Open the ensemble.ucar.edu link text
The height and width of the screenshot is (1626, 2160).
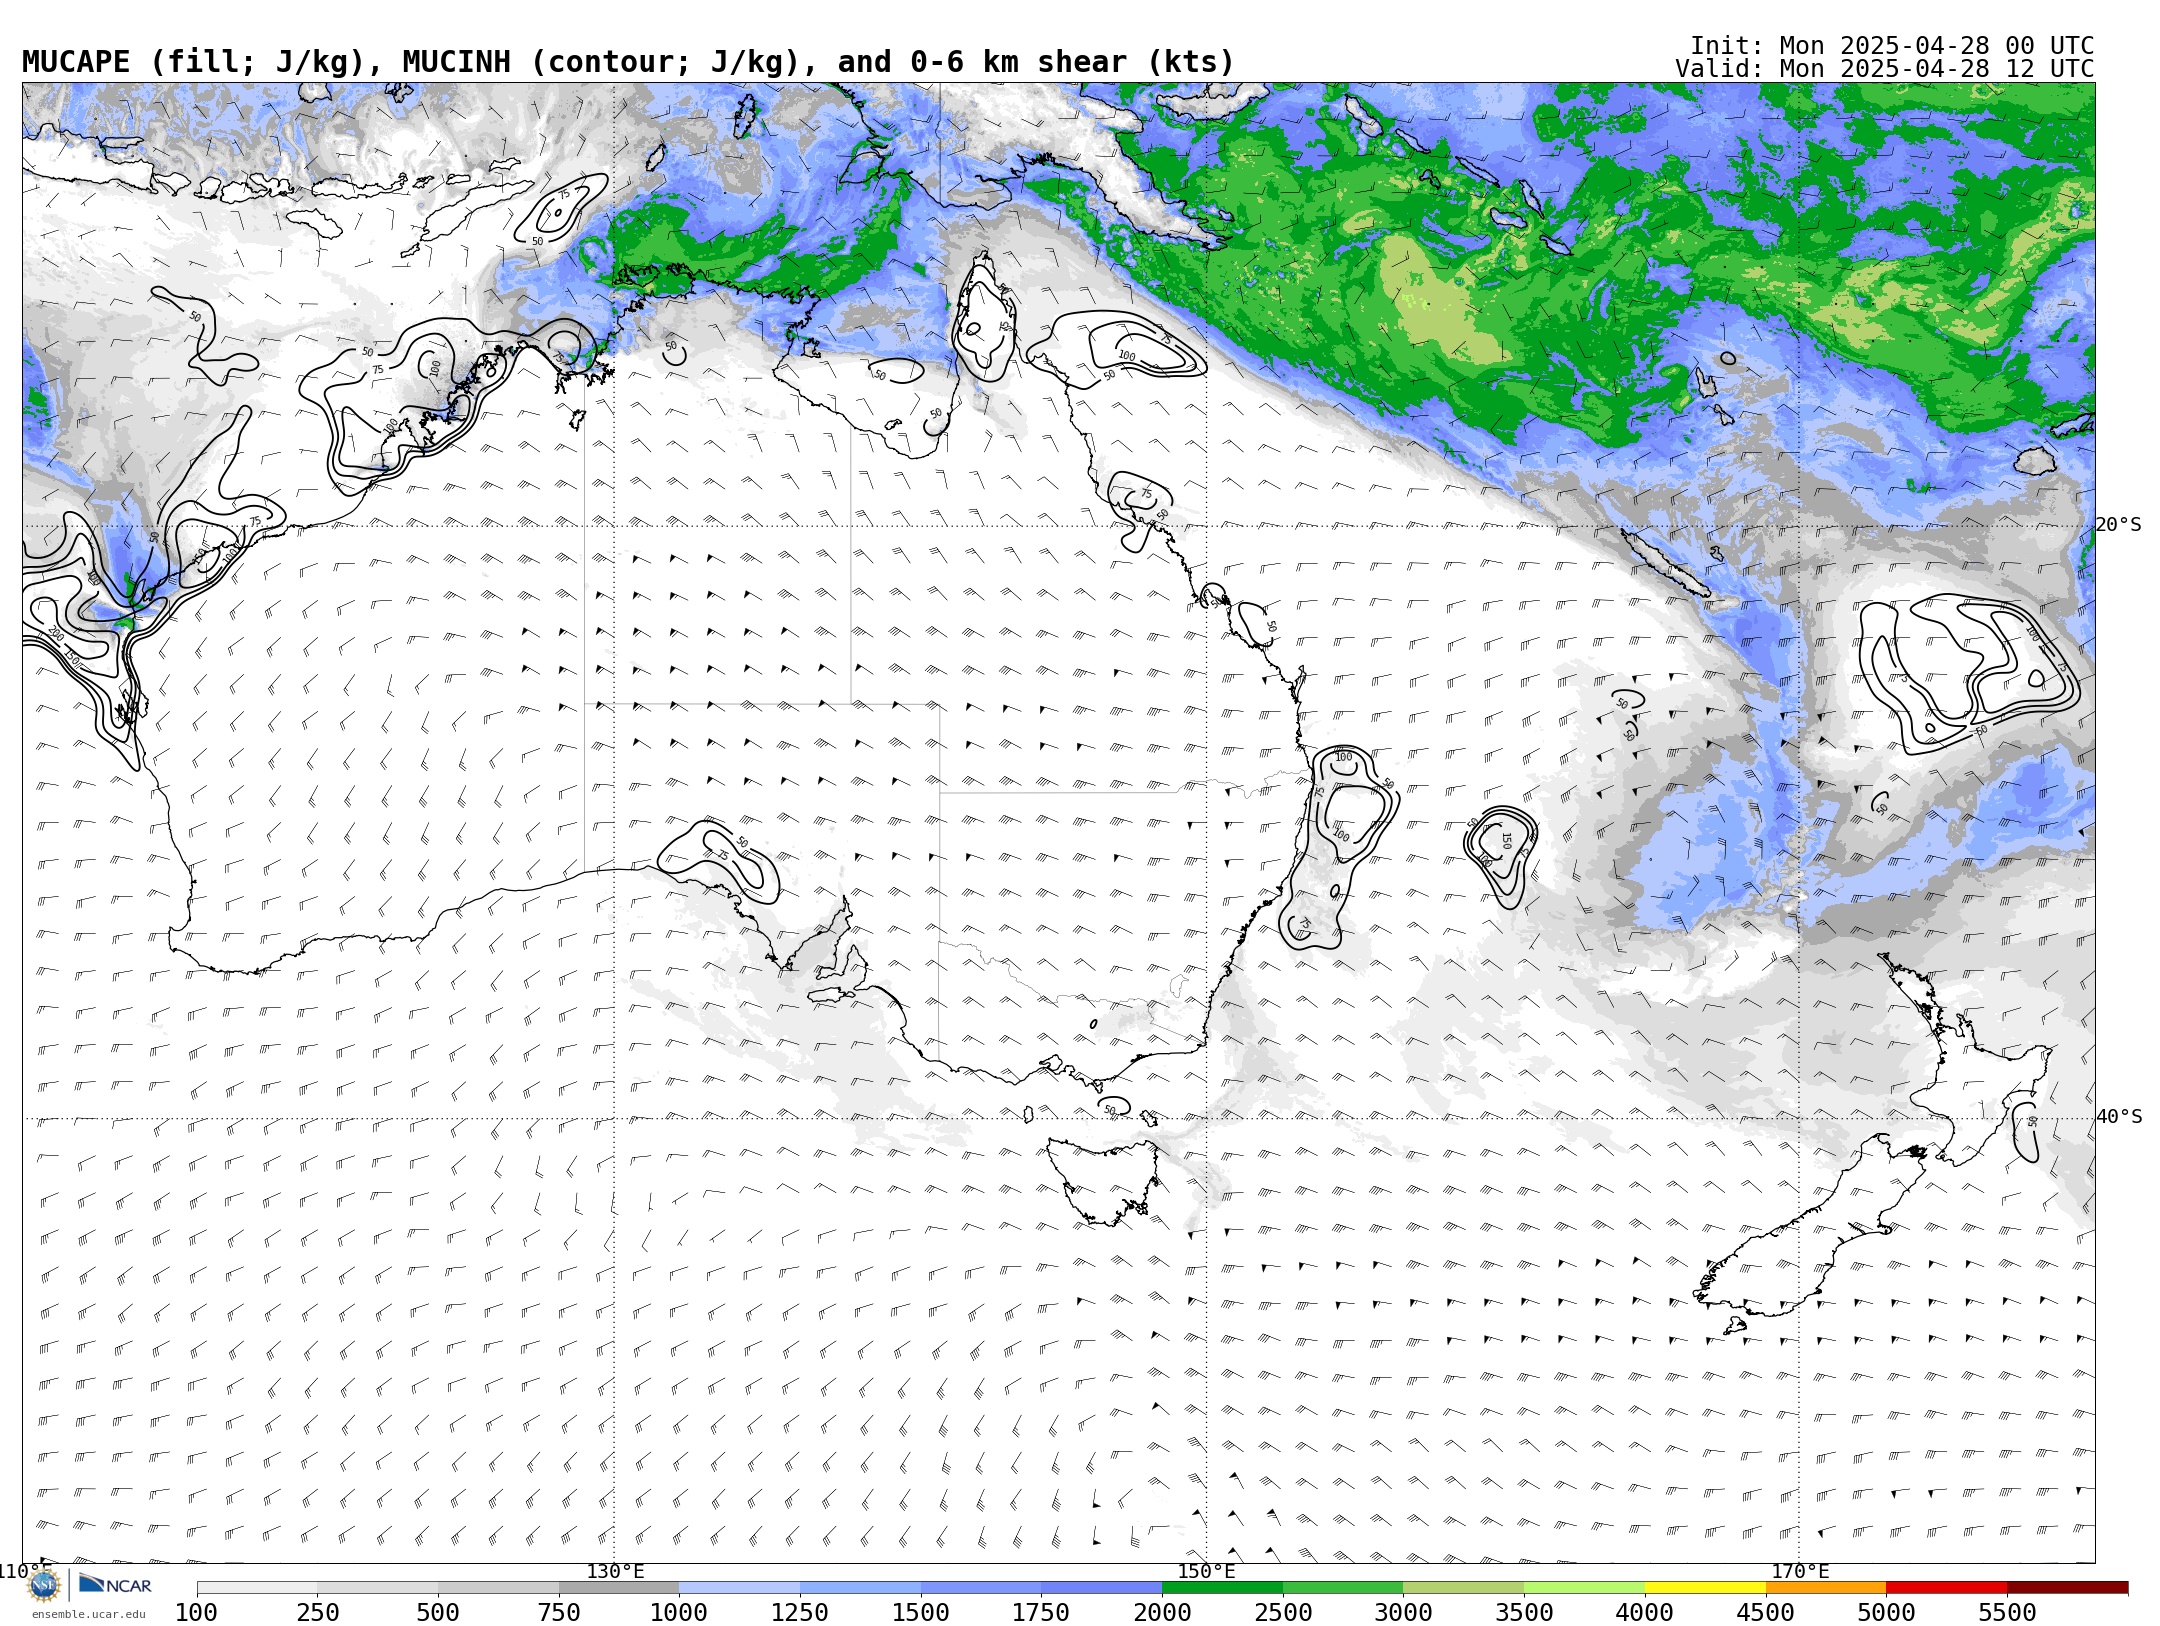click(x=88, y=1614)
